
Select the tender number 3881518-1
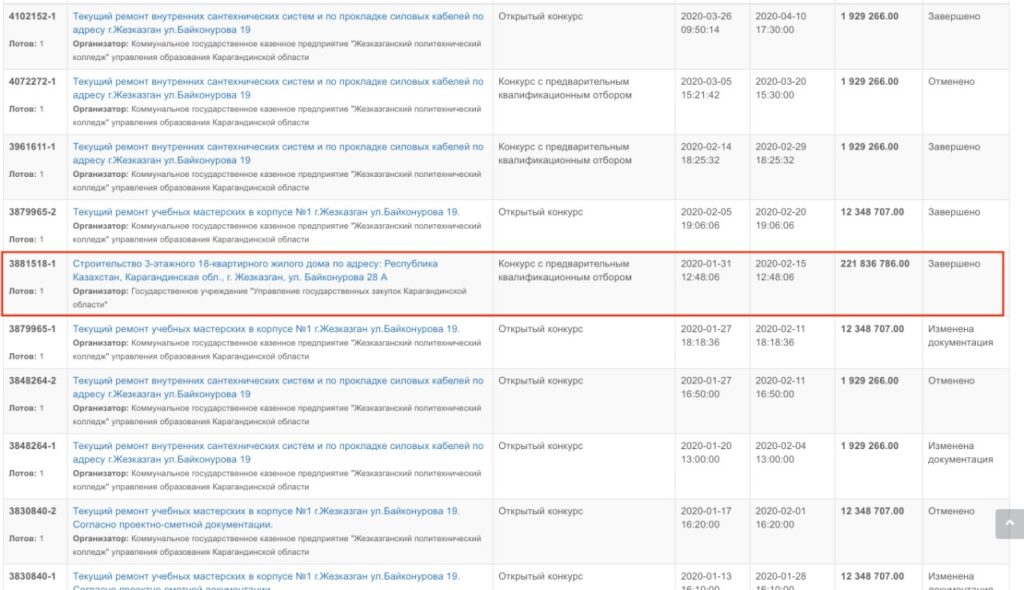pos(33,264)
